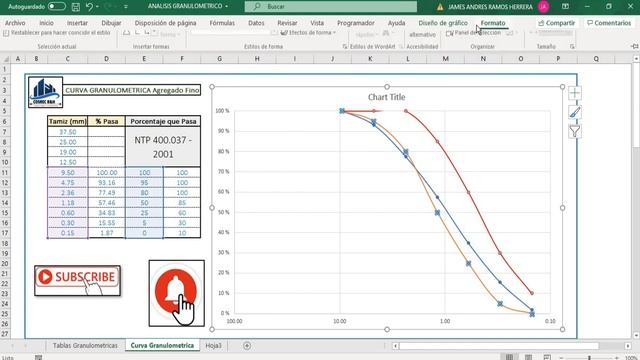Click the Buscar search box
The height and width of the screenshot is (360, 640).
[x=331, y=7]
